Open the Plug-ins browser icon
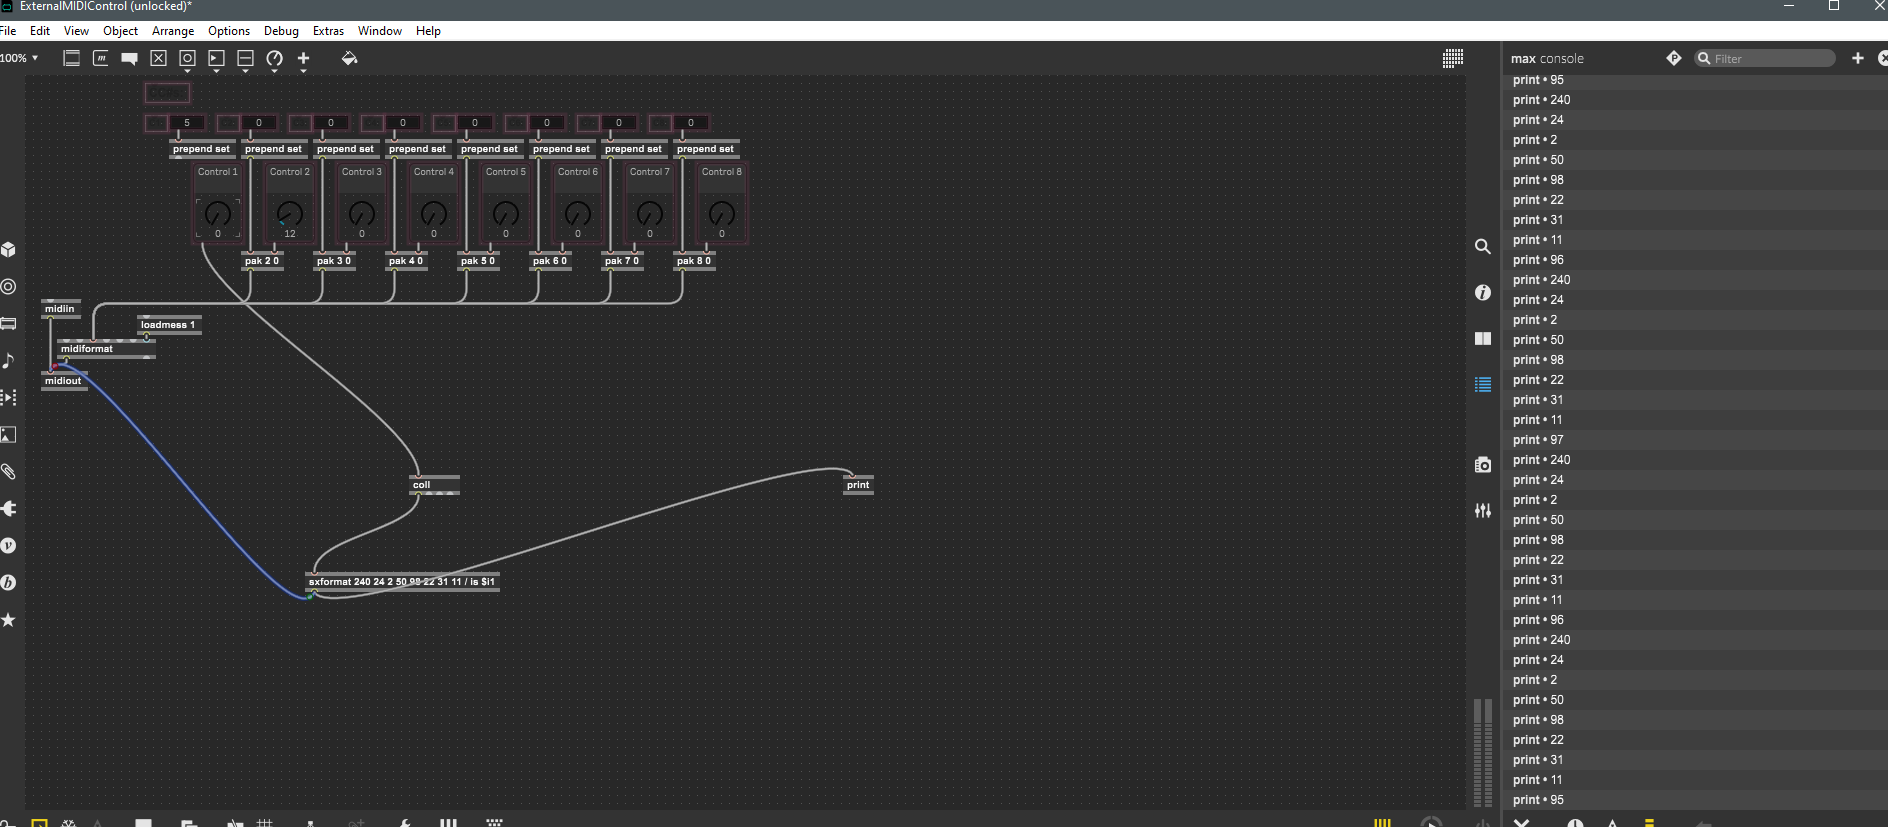Screen dimensions: 1888x827 (x=9, y=509)
